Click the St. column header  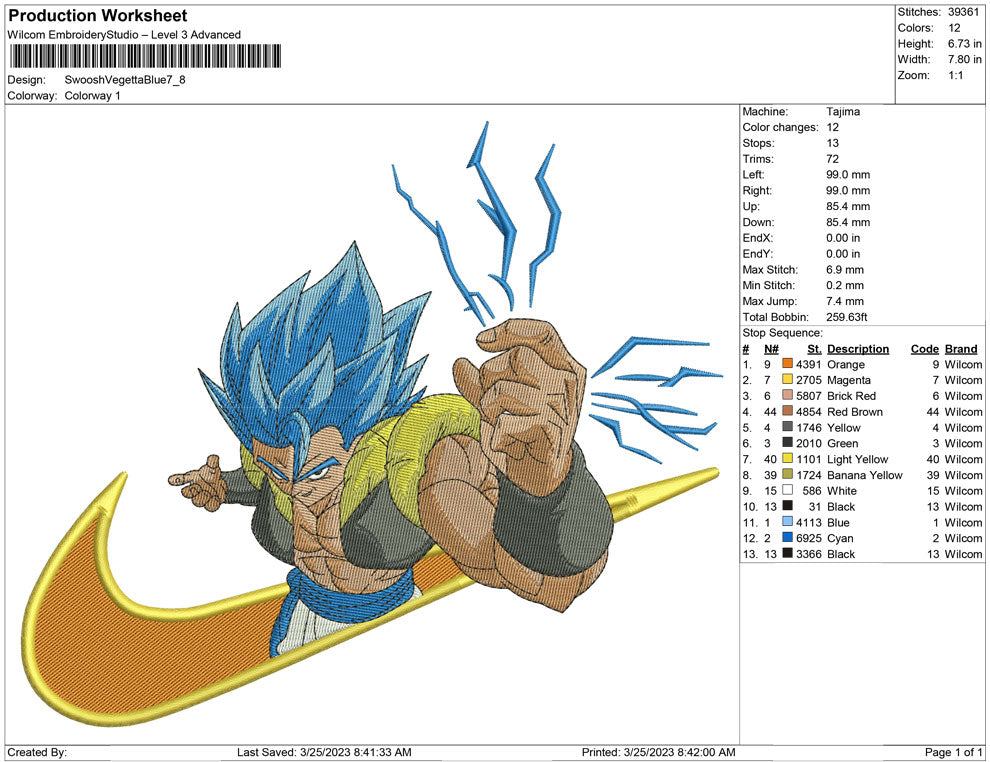click(814, 349)
